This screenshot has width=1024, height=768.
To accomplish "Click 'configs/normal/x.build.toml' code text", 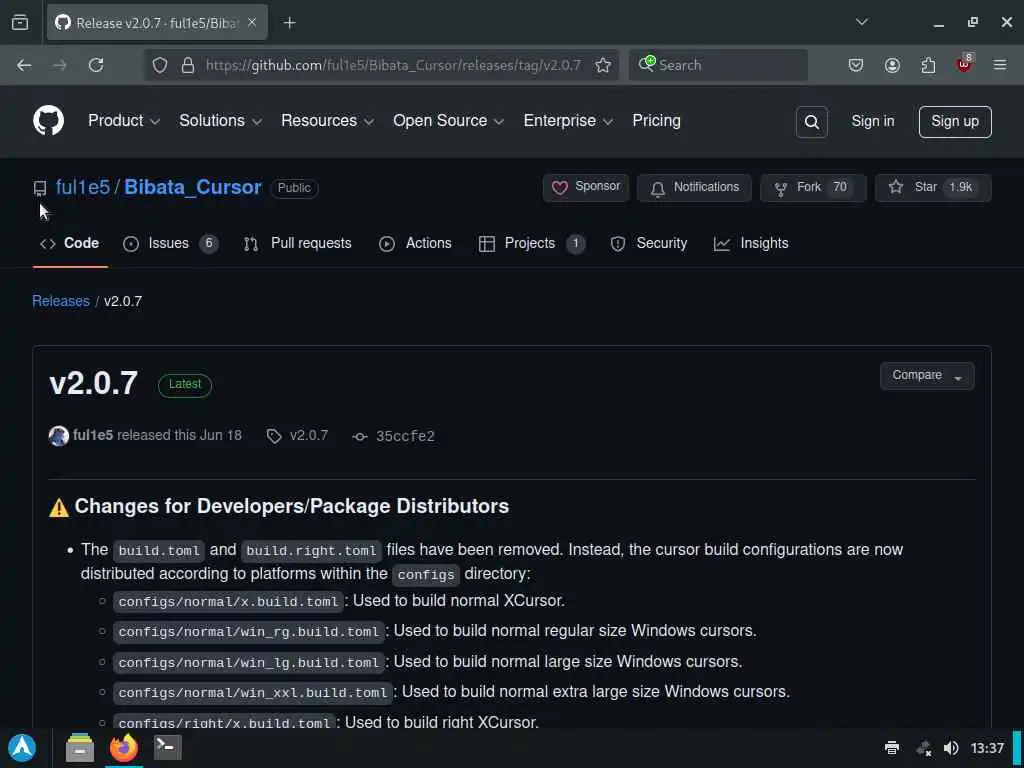I will 229,601.
